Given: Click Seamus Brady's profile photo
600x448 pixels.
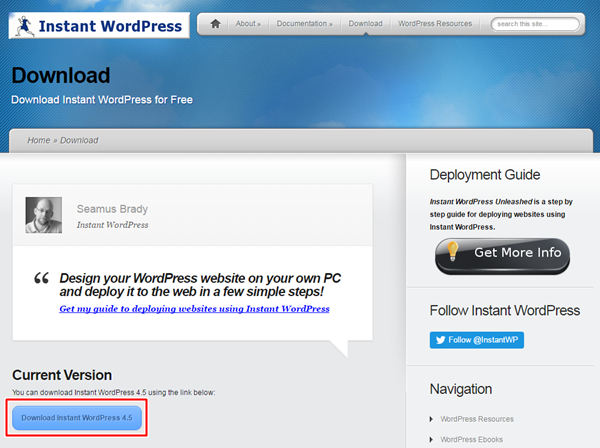Looking at the screenshot, I should [x=44, y=215].
